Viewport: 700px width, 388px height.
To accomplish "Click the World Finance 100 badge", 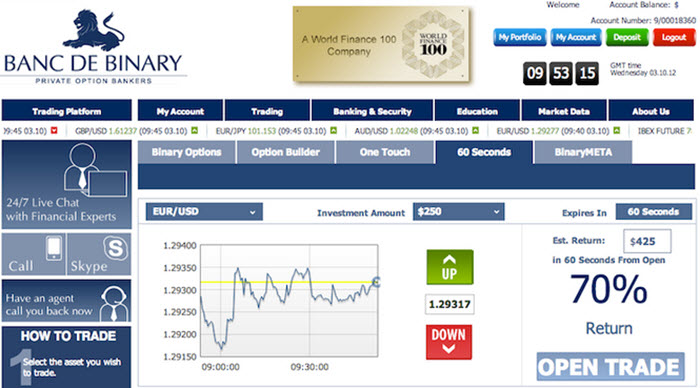I will click(381, 44).
